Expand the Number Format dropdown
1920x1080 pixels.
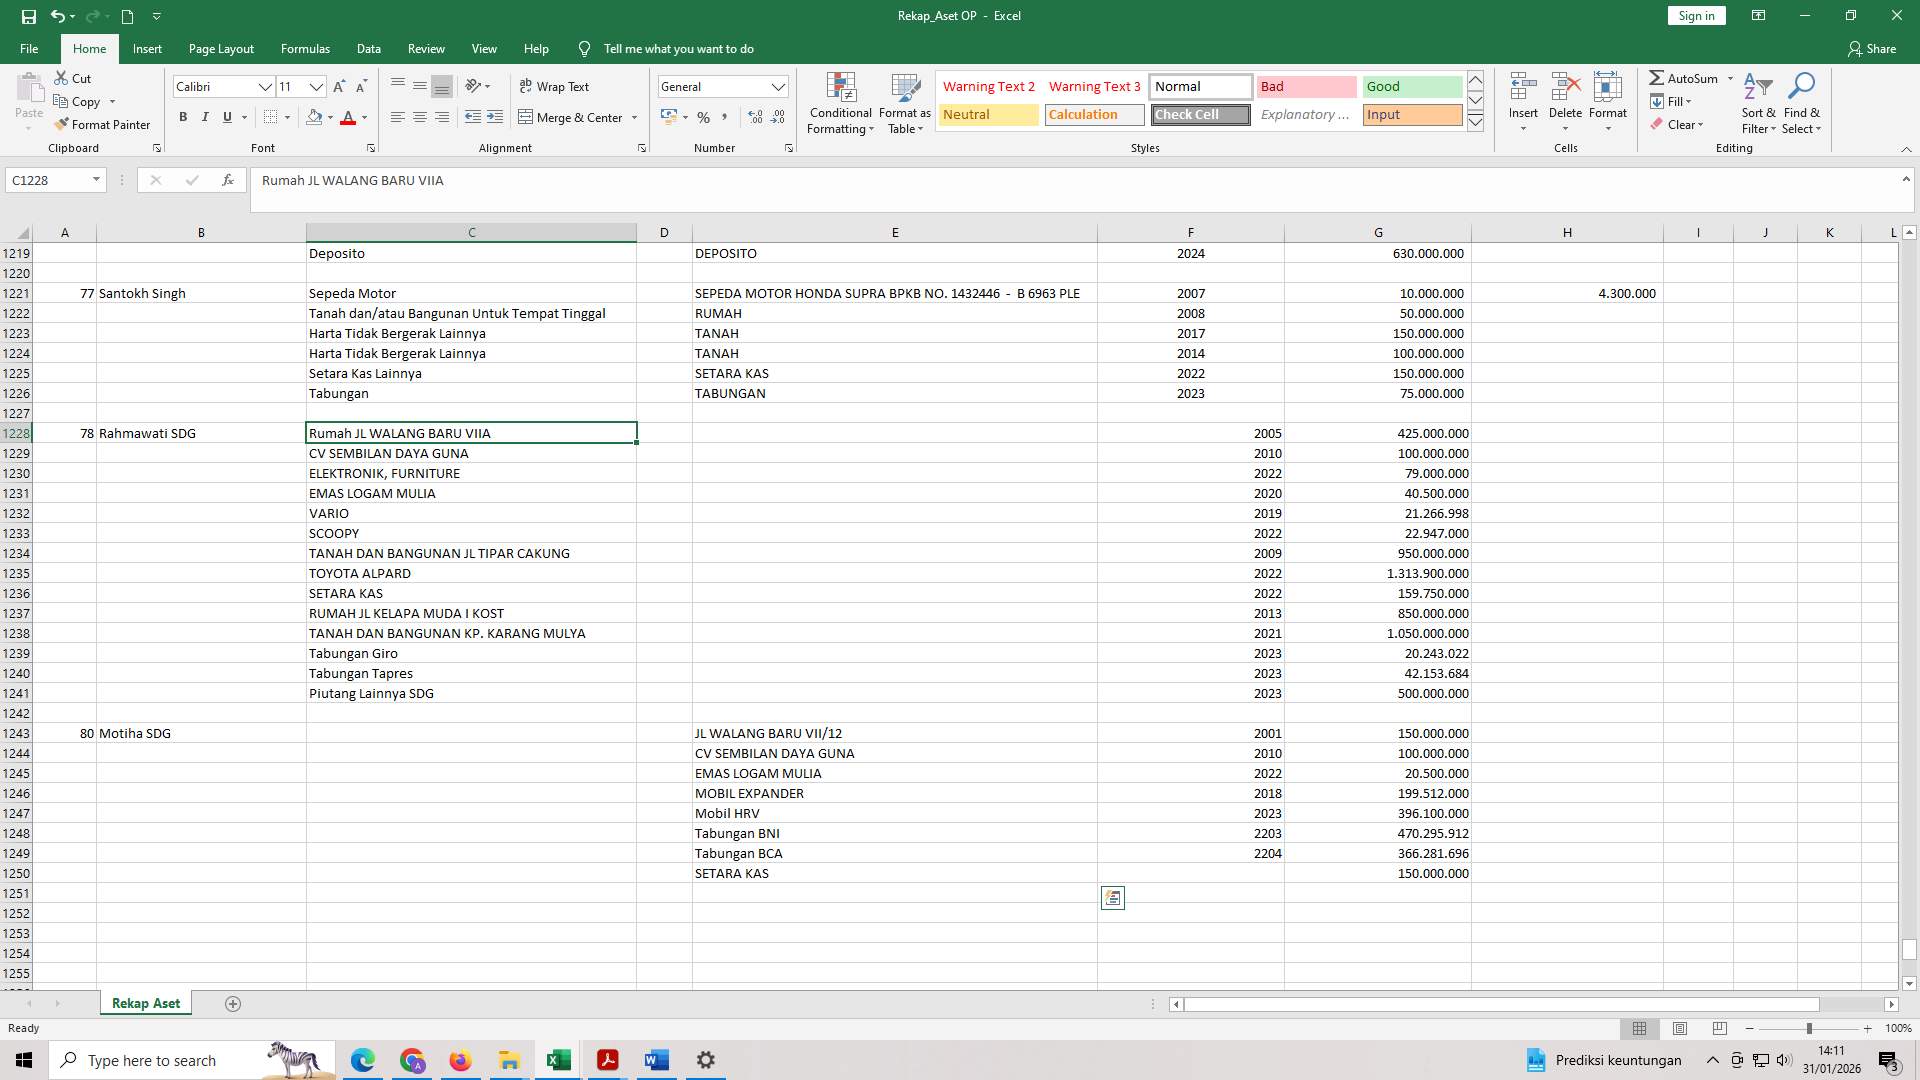pyautogui.click(x=779, y=86)
